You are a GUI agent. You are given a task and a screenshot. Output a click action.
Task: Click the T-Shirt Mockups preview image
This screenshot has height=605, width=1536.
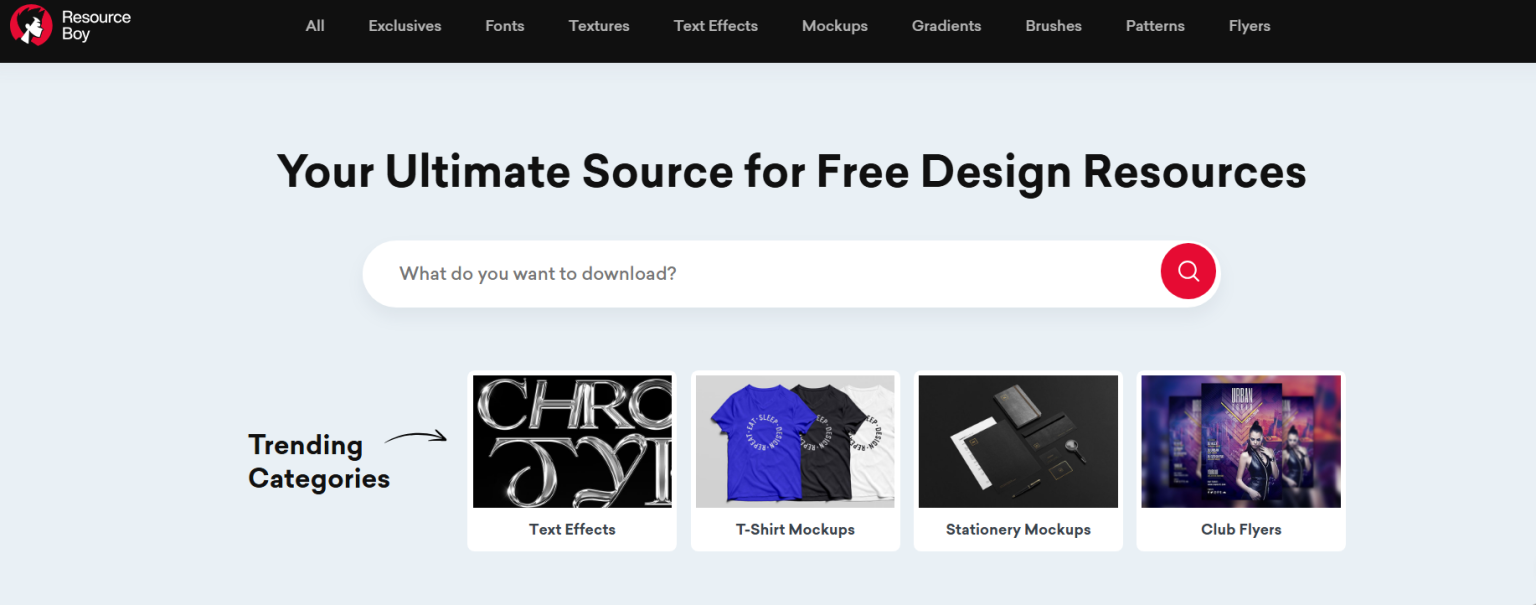click(x=795, y=441)
